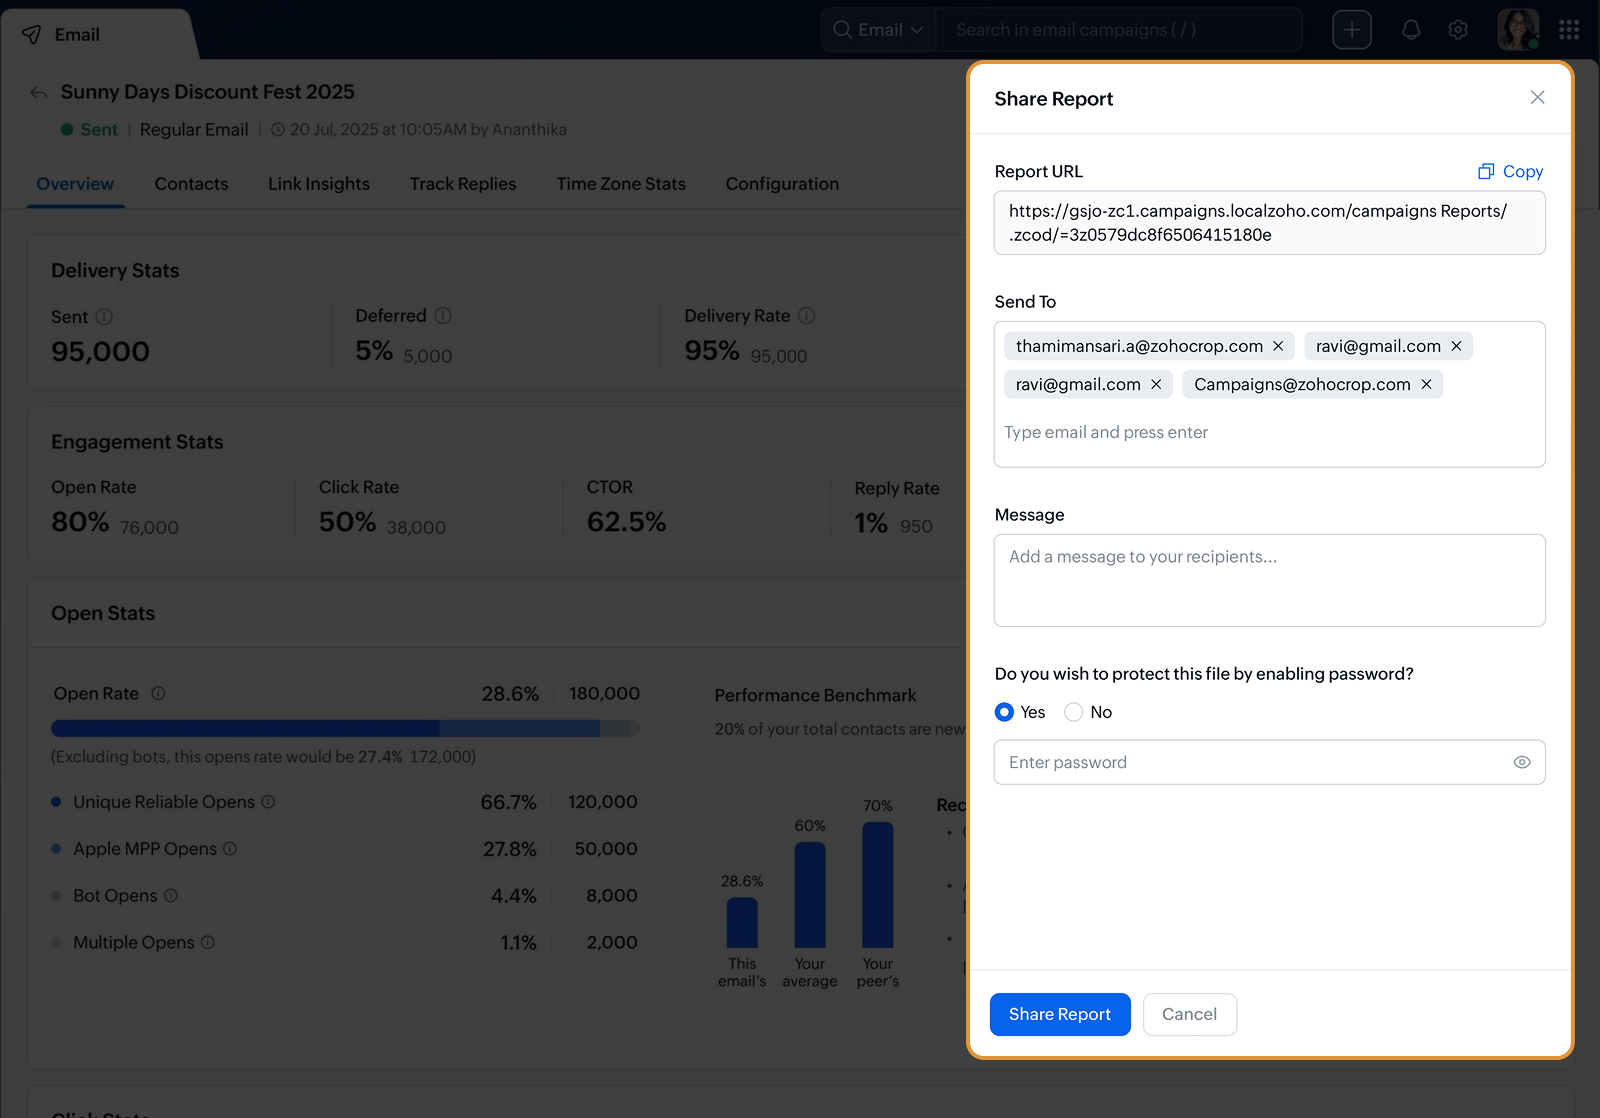Click the Regular Email label
The height and width of the screenshot is (1118, 1600).
[x=194, y=130]
